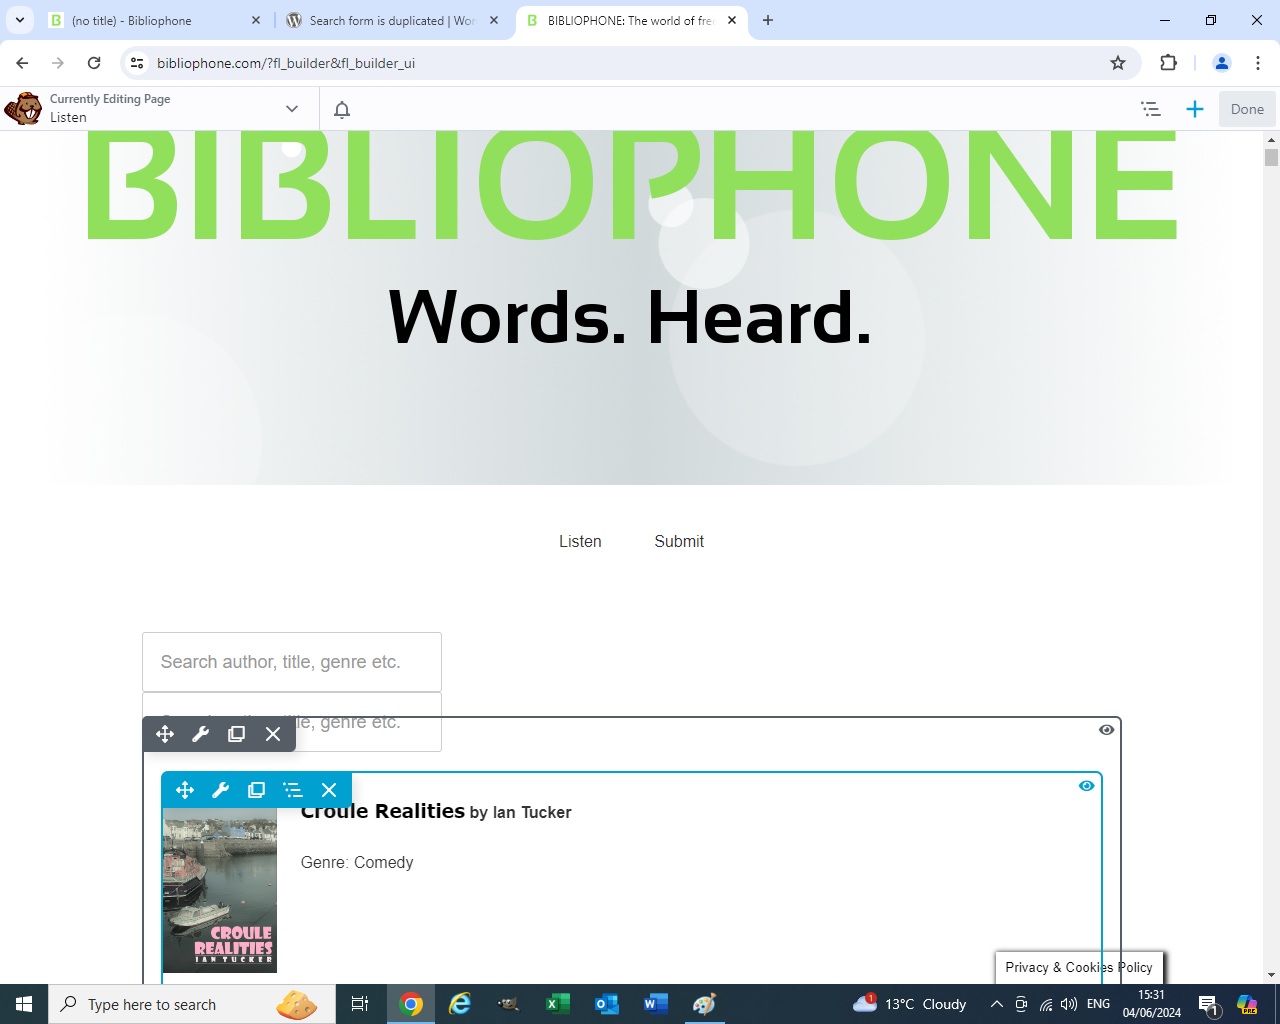Open the builder outline panel icon
The height and width of the screenshot is (1024, 1280).
click(1151, 109)
